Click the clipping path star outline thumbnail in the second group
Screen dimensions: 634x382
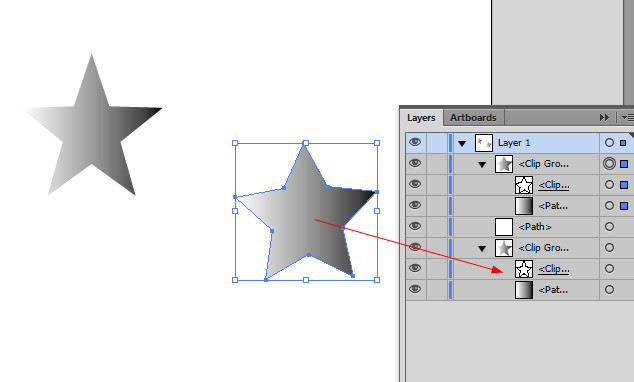click(524, 269)
